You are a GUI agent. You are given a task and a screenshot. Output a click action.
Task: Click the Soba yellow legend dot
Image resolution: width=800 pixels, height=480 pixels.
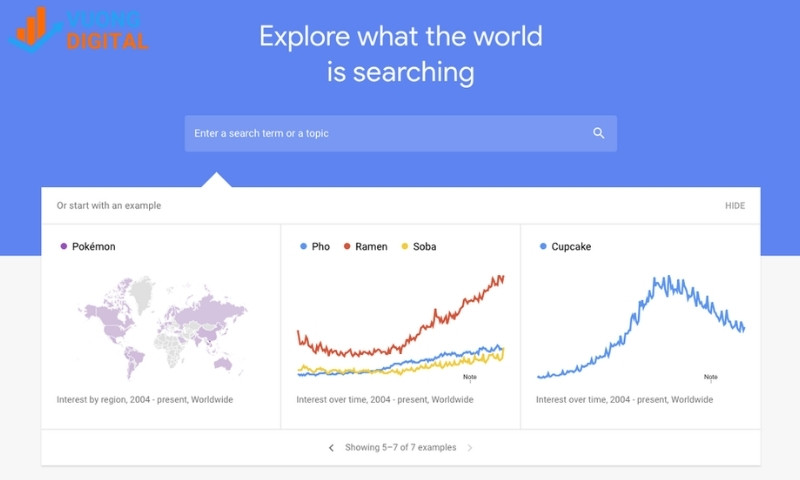404,246
